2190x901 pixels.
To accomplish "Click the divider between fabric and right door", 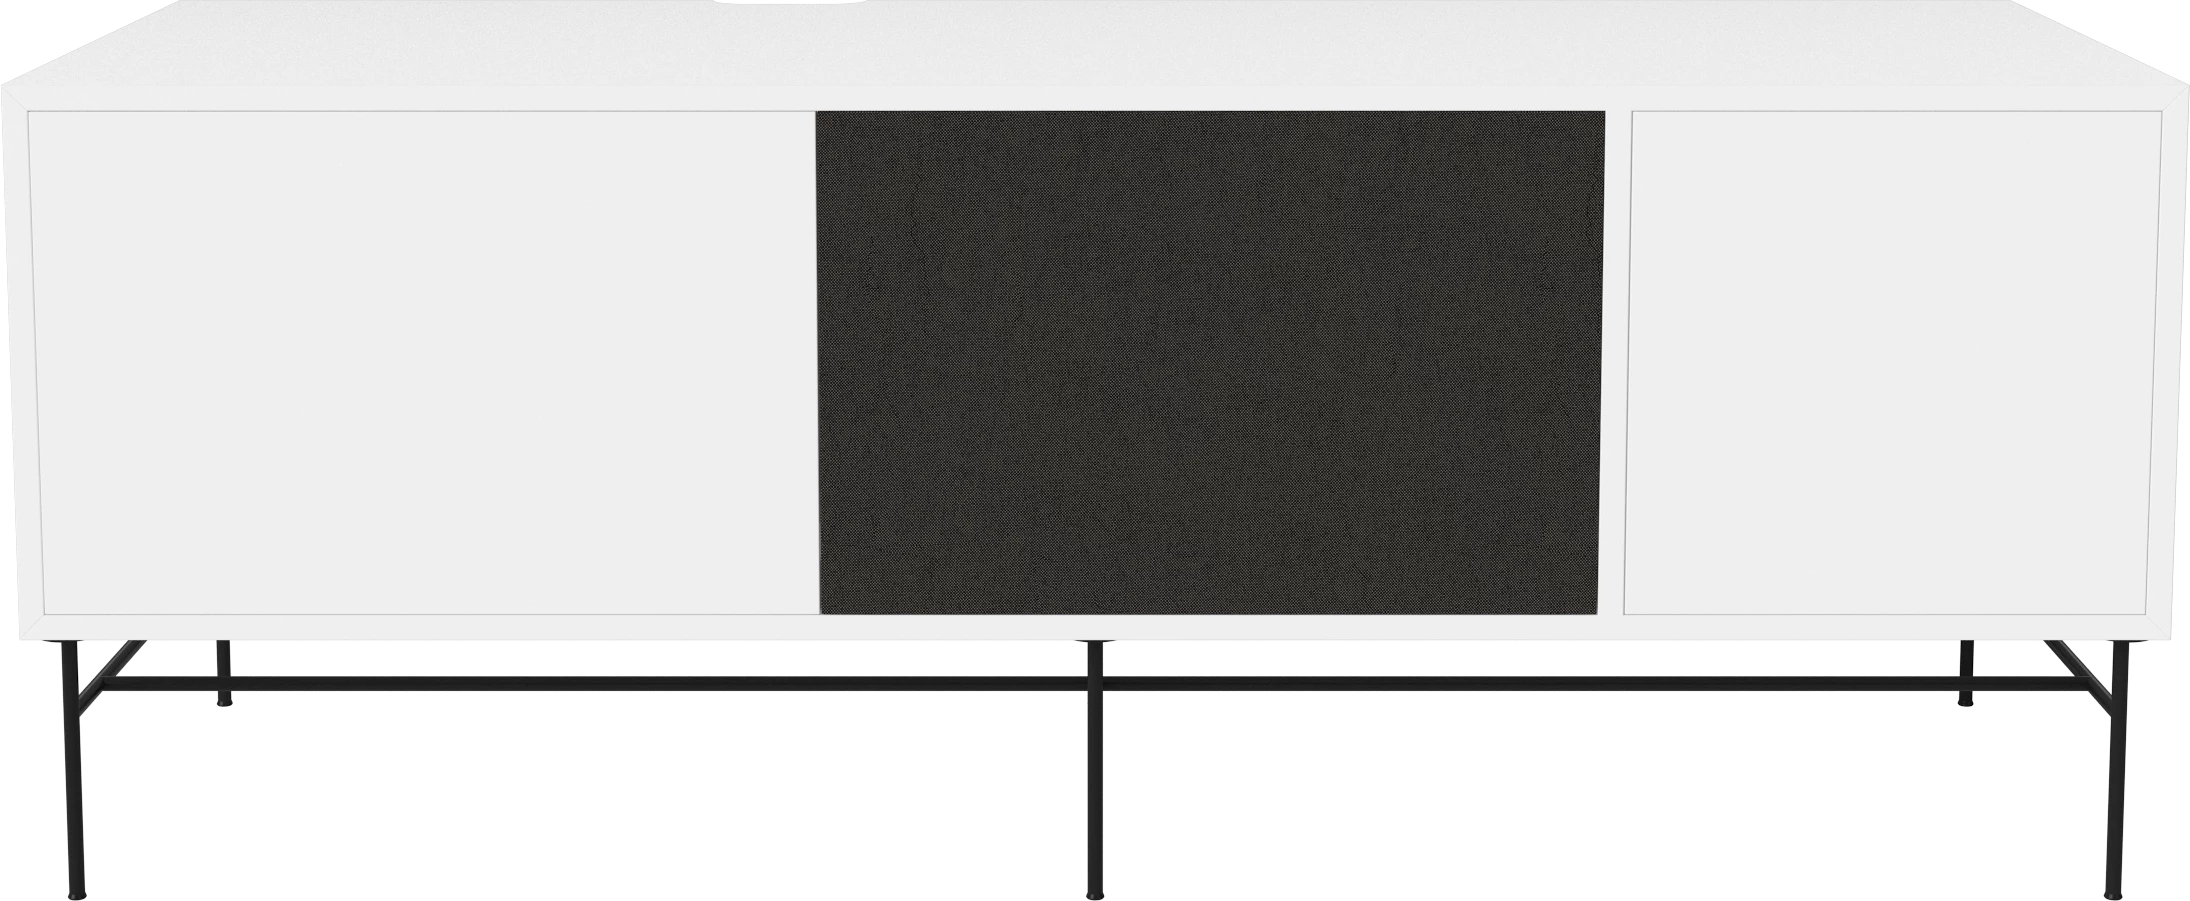I will click(1614, 360).
